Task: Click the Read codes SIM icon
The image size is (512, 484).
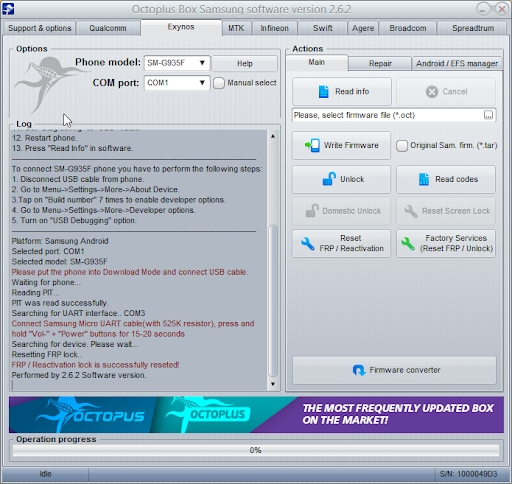Action: (x=424, y=179)
